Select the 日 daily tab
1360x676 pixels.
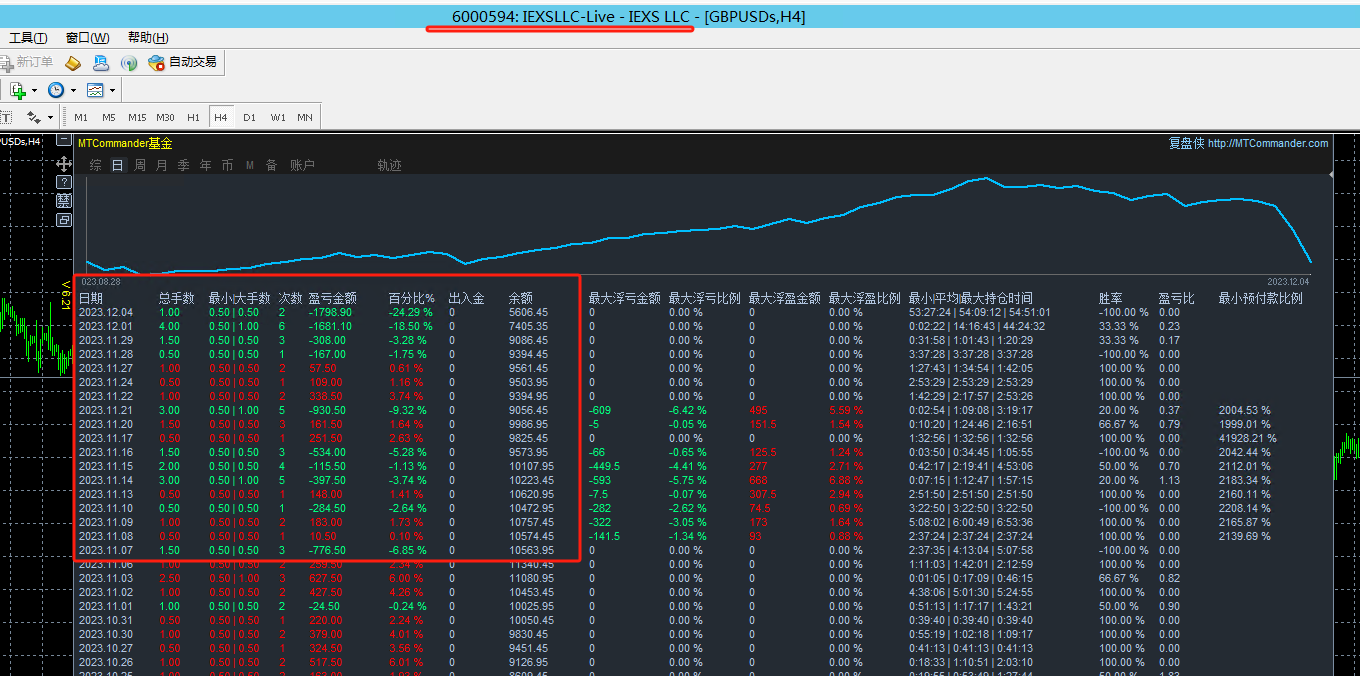pyautogui.click(x=117, y=165)
